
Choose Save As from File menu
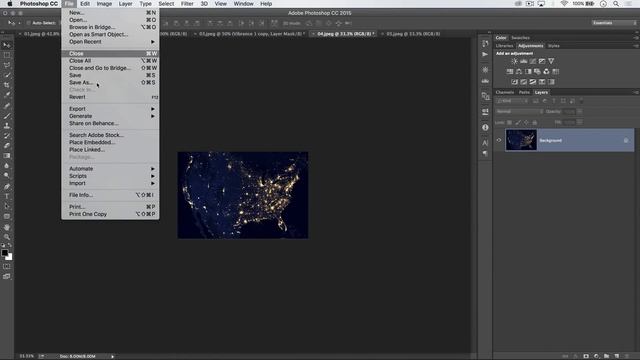pos(110,82)
